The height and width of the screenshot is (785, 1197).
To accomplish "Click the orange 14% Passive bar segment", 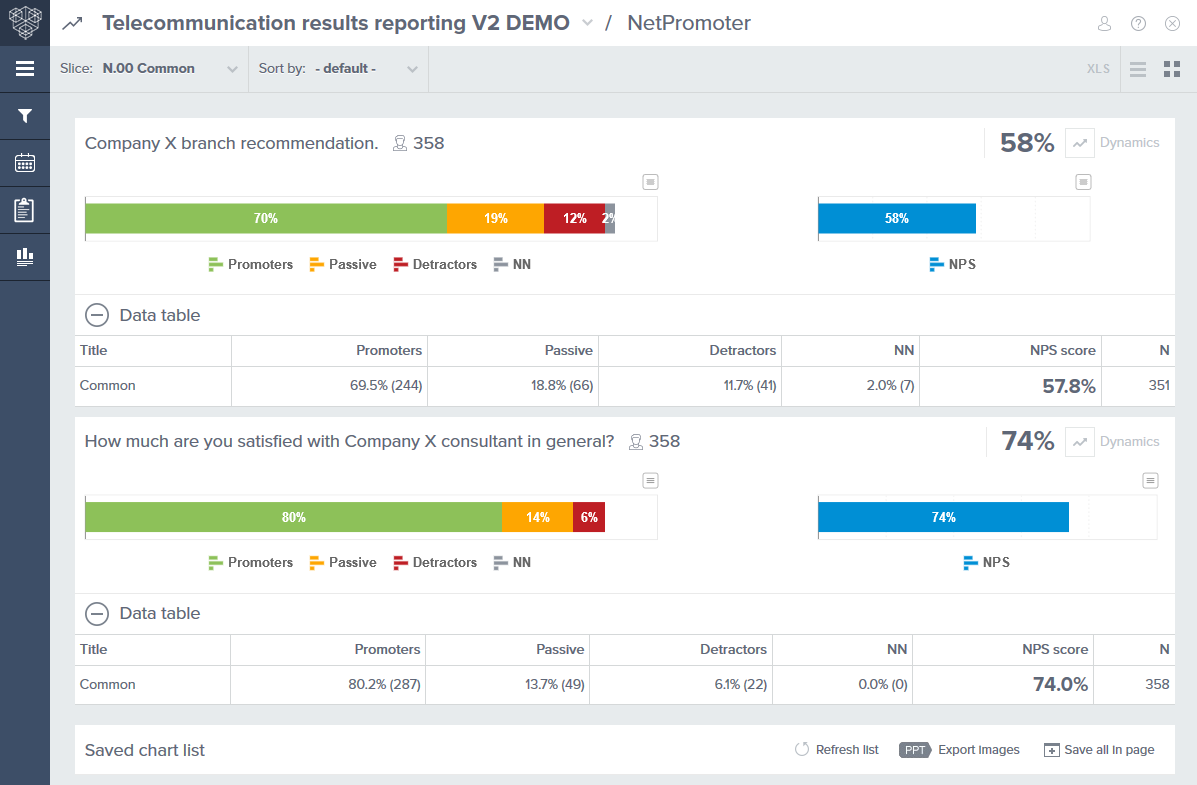I will coord(537,517).
